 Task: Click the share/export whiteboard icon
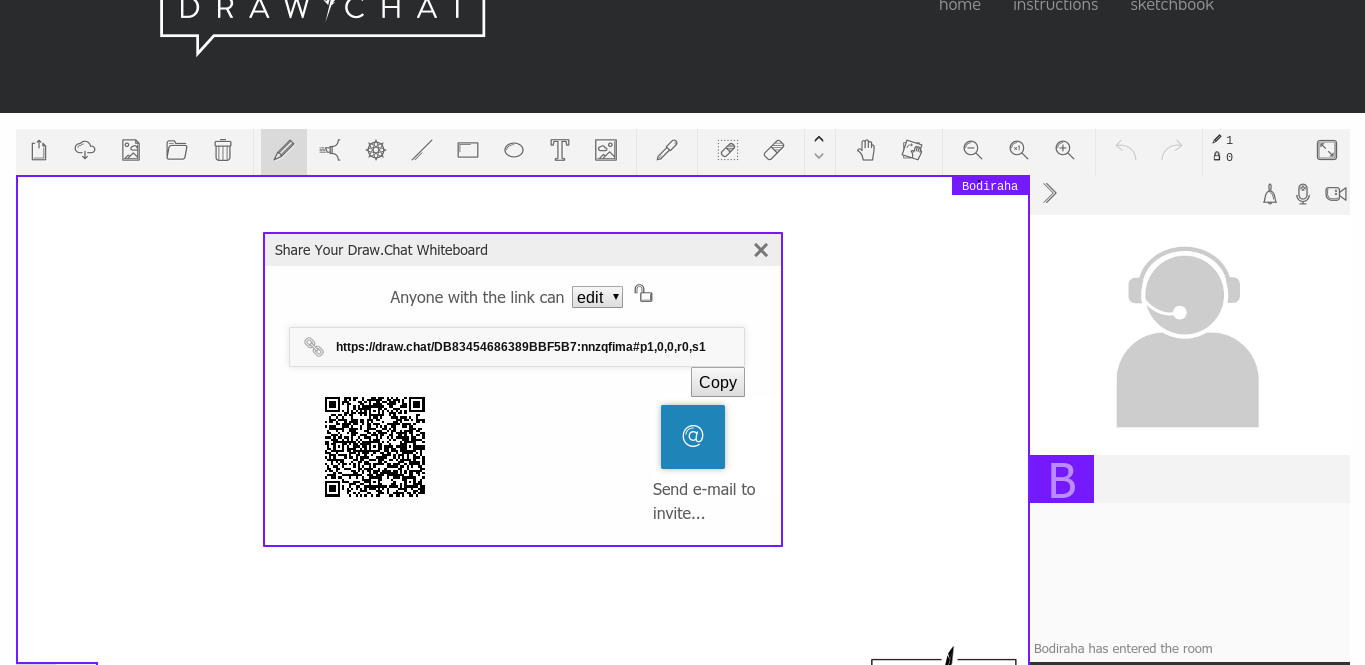tap(39, 150)
